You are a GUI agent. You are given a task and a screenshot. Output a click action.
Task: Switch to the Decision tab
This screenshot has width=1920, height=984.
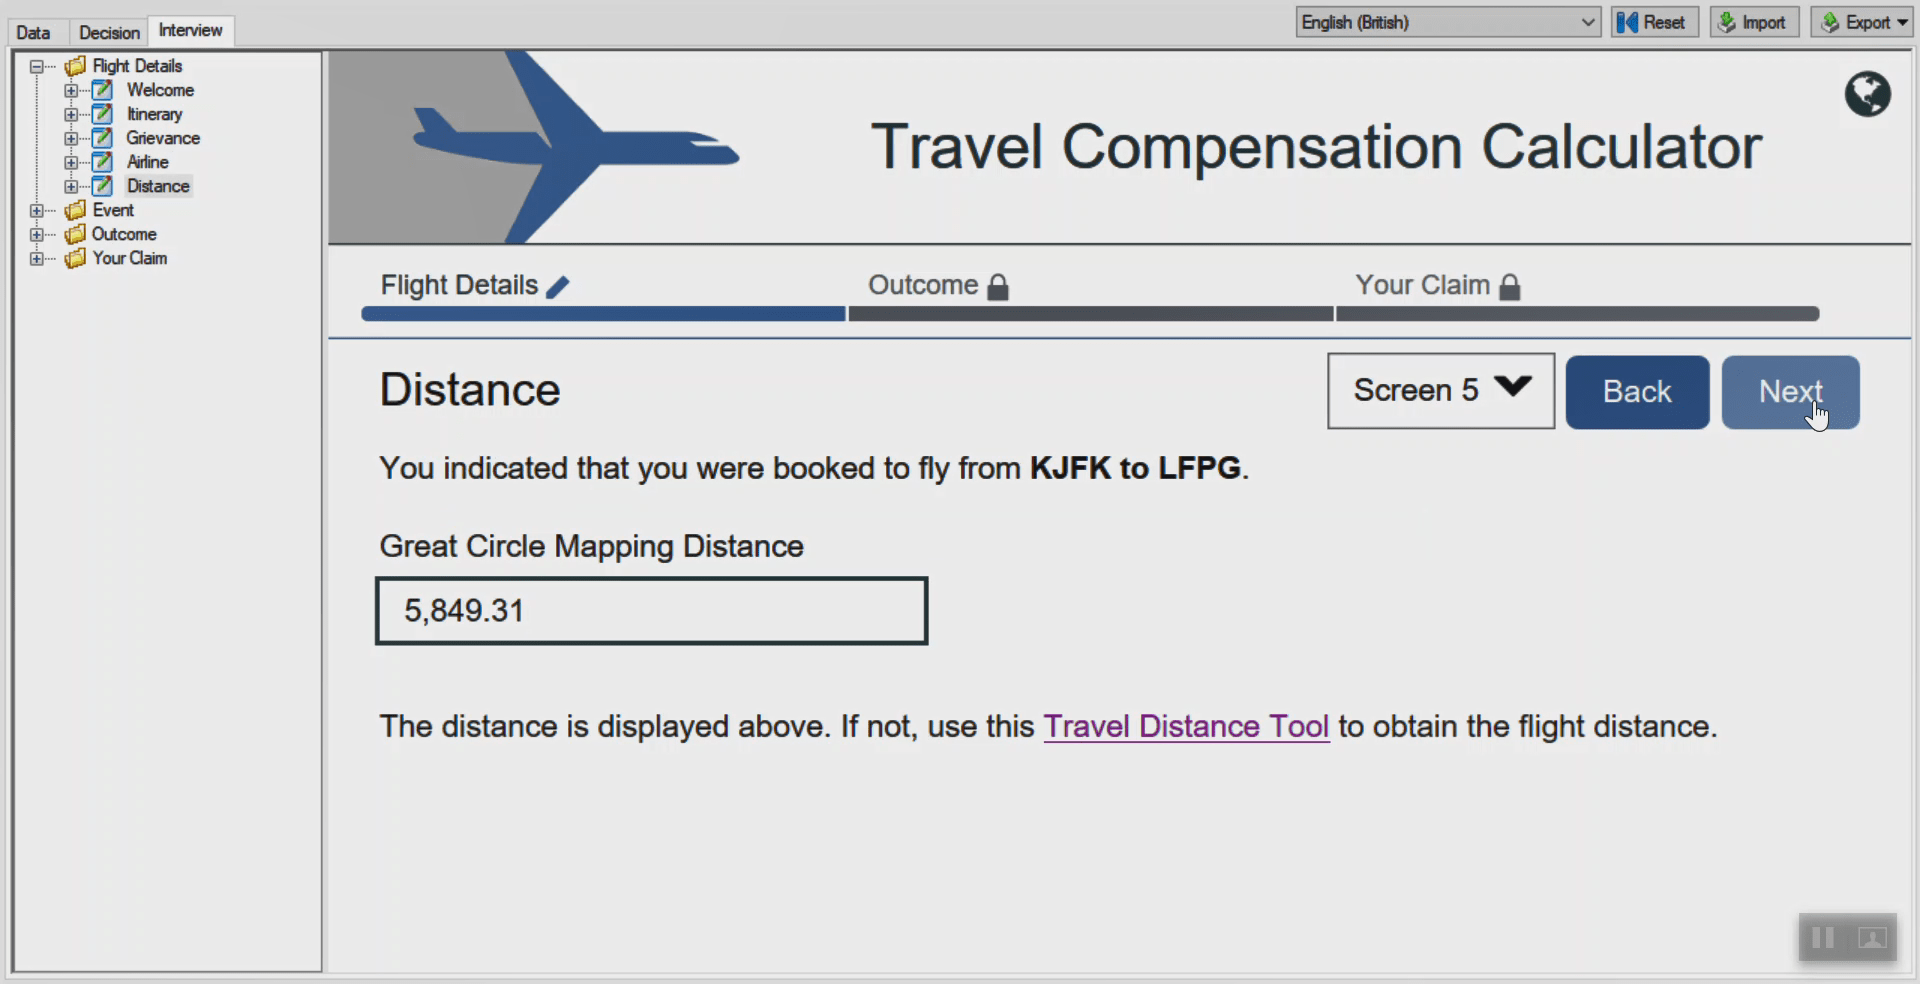(x=108, y=31)
